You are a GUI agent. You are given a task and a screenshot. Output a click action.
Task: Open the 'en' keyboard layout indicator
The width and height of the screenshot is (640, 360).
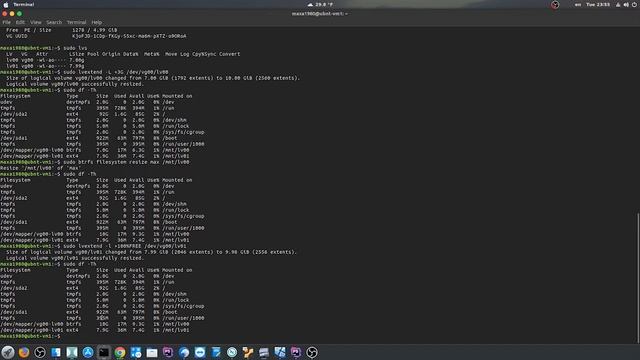[578, 4]
